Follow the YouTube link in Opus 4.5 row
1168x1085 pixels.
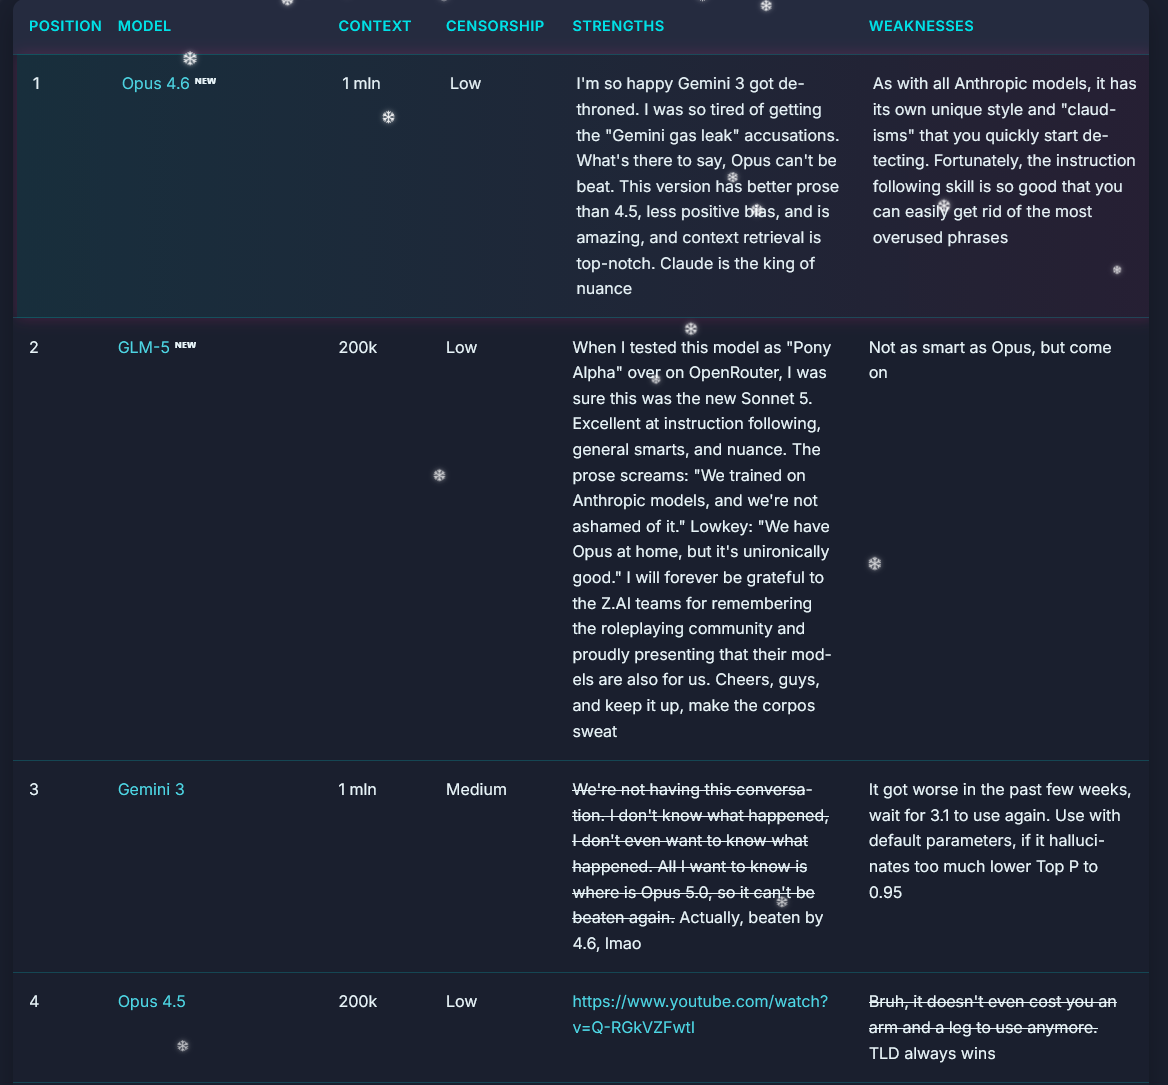tap(699, 1014)
